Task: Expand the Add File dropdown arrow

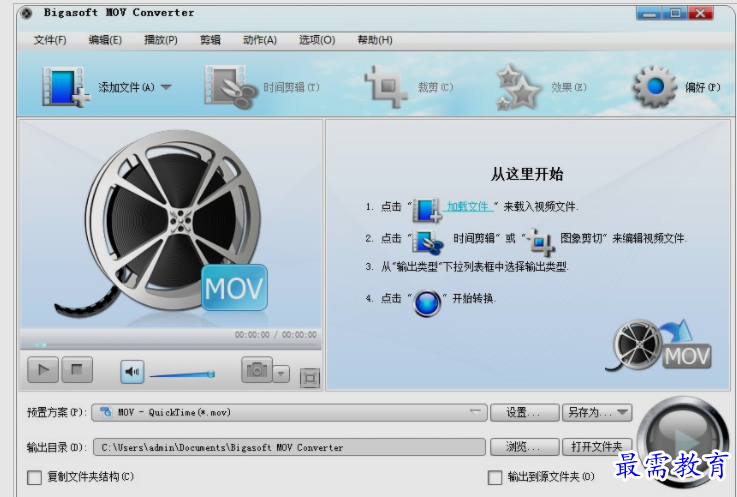Action: click(x=166, y=87)
